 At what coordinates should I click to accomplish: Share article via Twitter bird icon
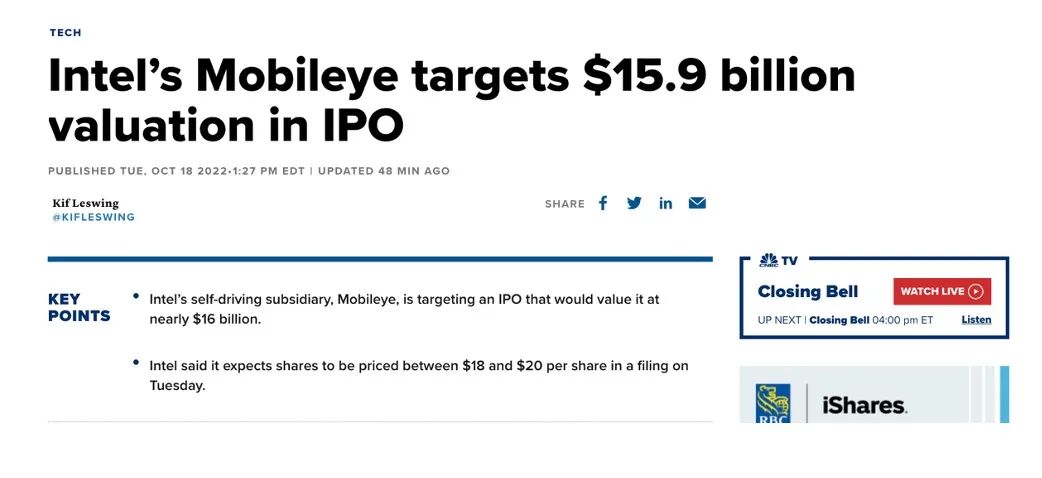(x=634, y=203)
